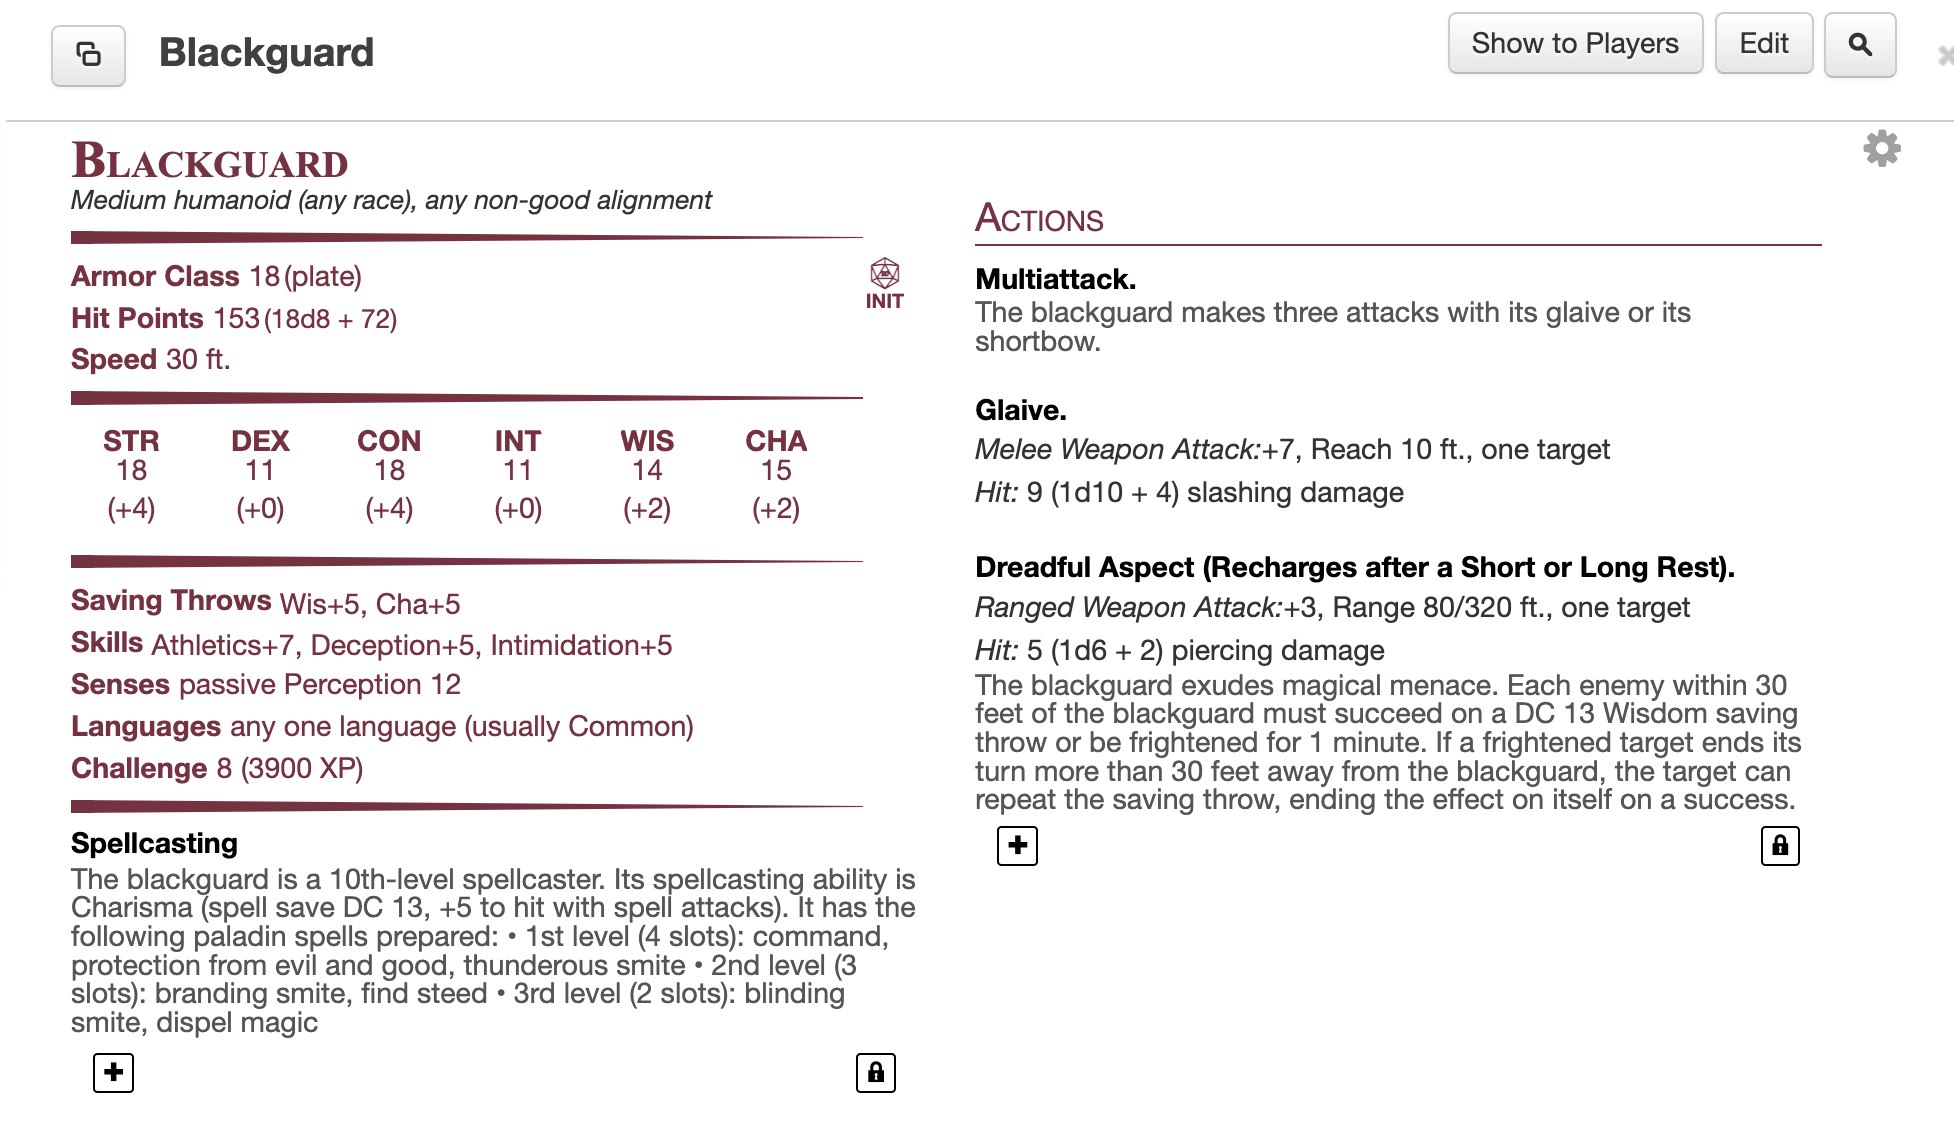Image resolution: width=1954 pixels, height=1146 pixels.
Task: Click the popout window icon beside Blackguard
Action: pos(88,54)
